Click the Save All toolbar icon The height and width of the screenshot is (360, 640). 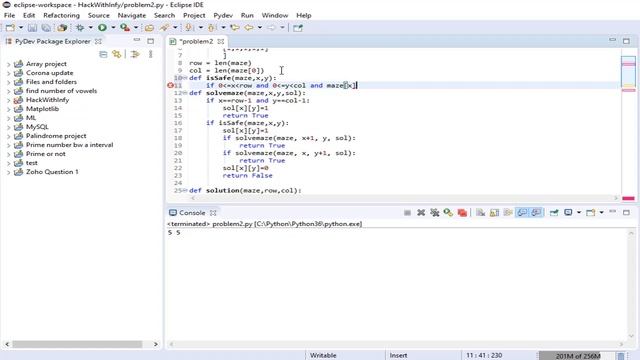coord(47,28)
